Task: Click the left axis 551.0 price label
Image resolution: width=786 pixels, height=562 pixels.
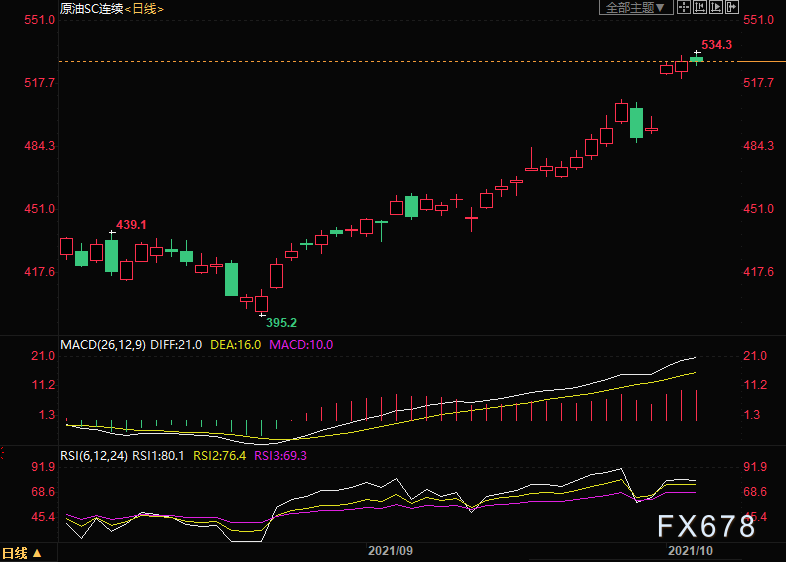Action: (x=40, y=20)
